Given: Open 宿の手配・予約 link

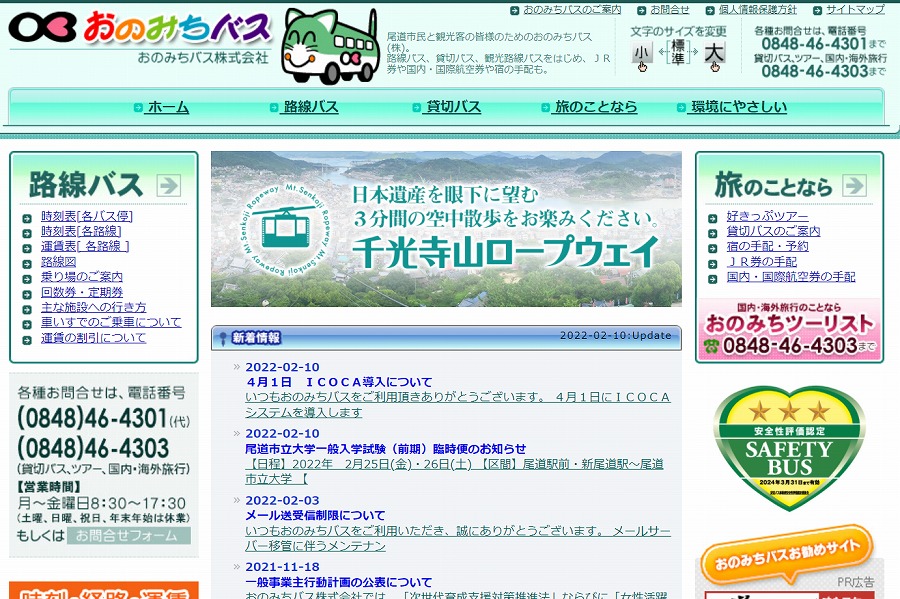Looking at the screenshot, I should pyautogui.click(x=767, y=246).
